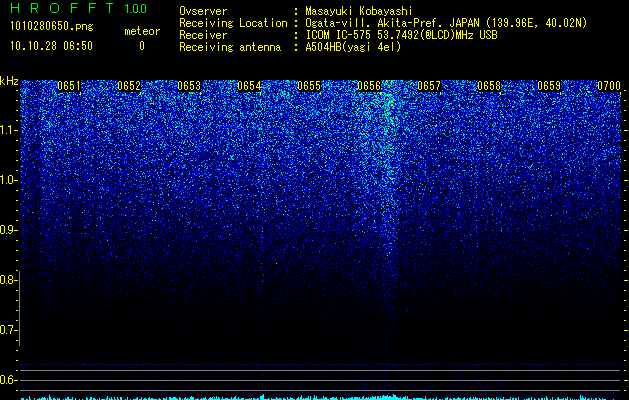This screenshot has width=629, height=400.
Task: Click the 0652 time marker
Action: [x=129, y=86]
